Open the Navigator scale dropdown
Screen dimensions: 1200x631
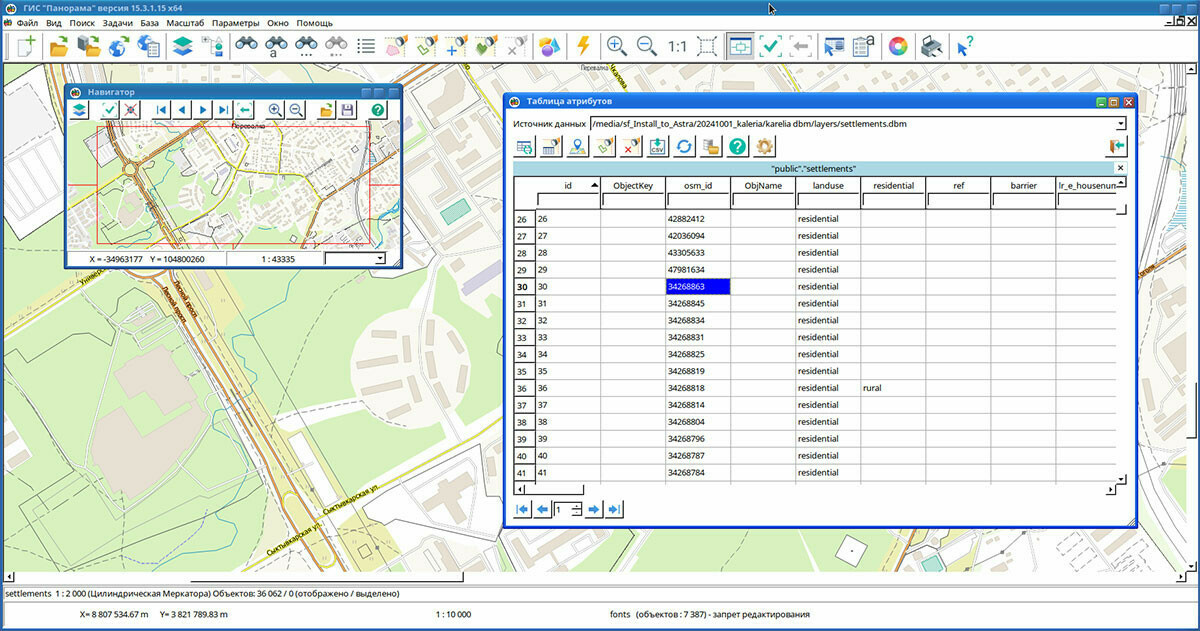[x=380, y=259]
